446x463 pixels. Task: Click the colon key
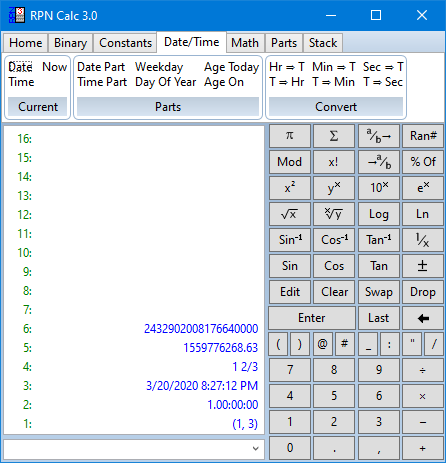(x=389, y=344)
